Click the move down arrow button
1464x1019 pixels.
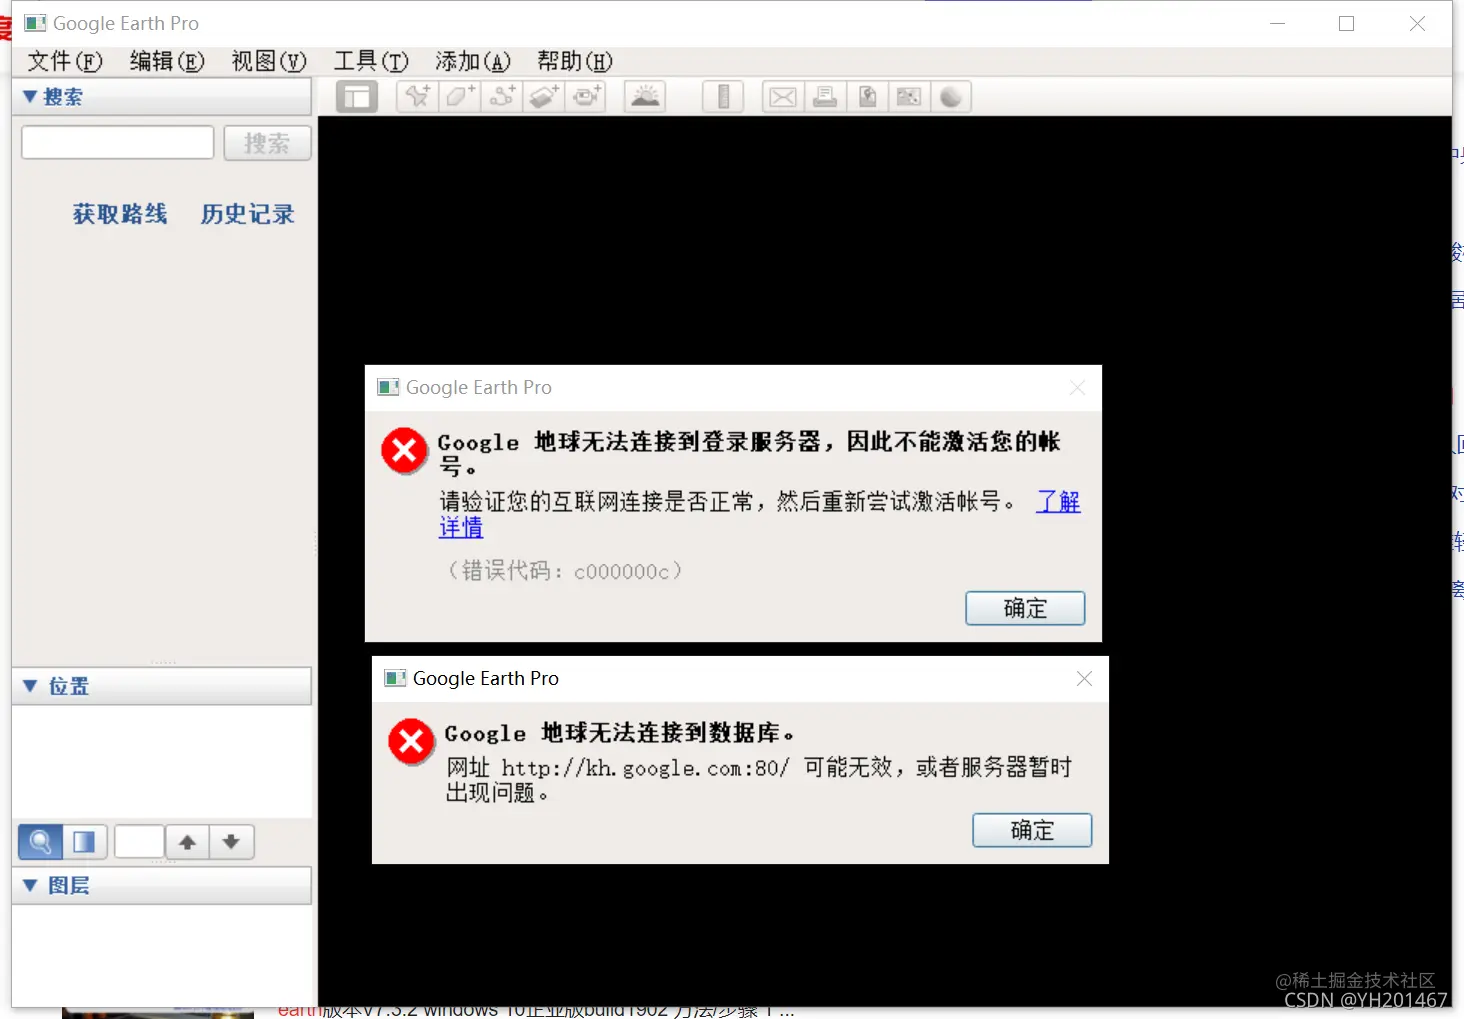[231, 842]
